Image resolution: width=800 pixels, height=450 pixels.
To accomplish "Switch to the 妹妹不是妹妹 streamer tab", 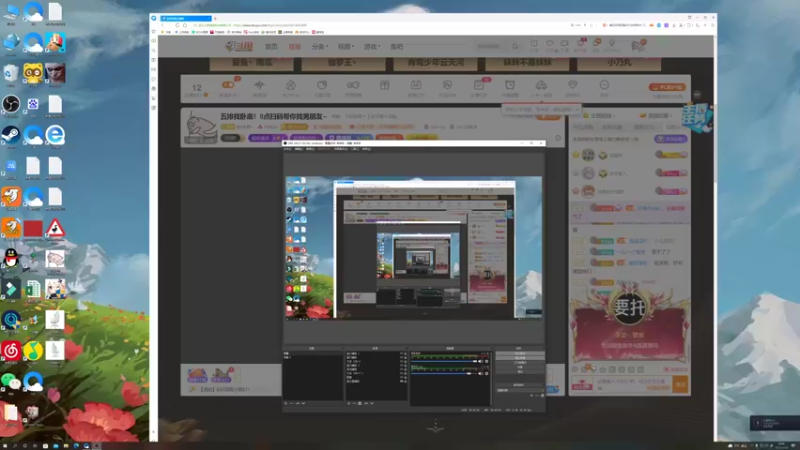I will coord(527,63).
